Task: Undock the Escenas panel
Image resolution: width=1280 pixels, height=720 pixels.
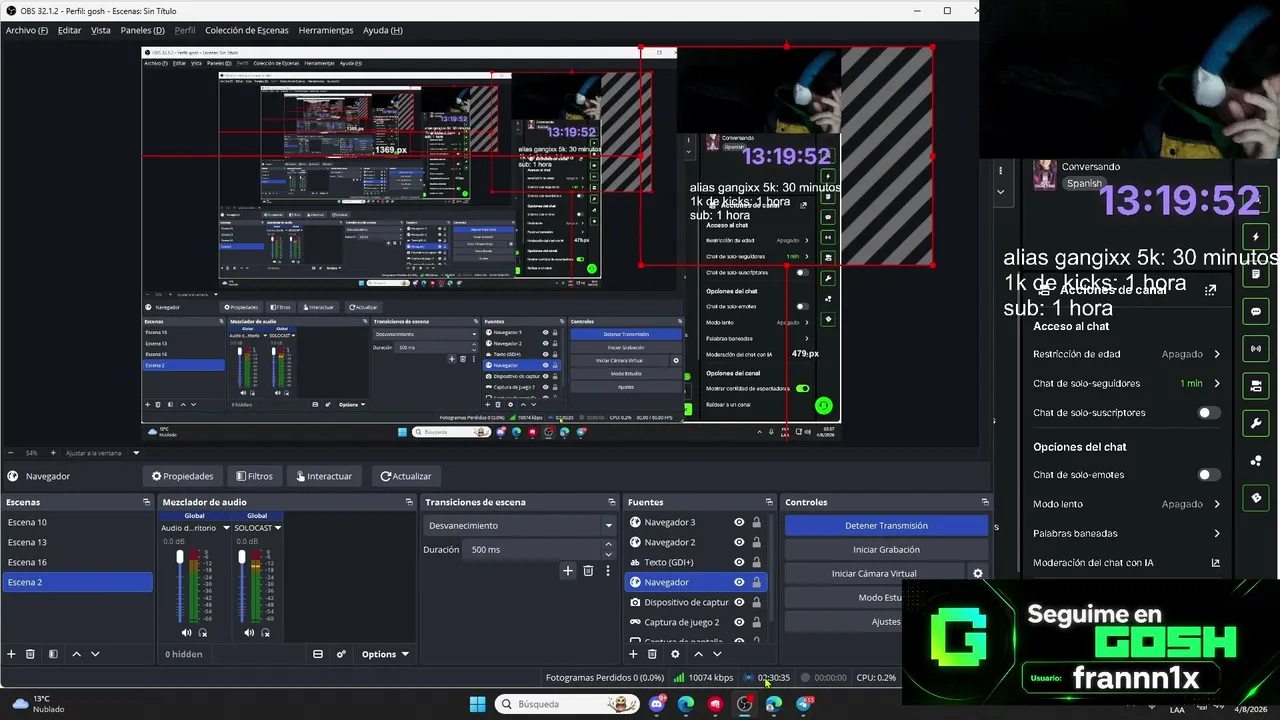Action: (146, 502)
